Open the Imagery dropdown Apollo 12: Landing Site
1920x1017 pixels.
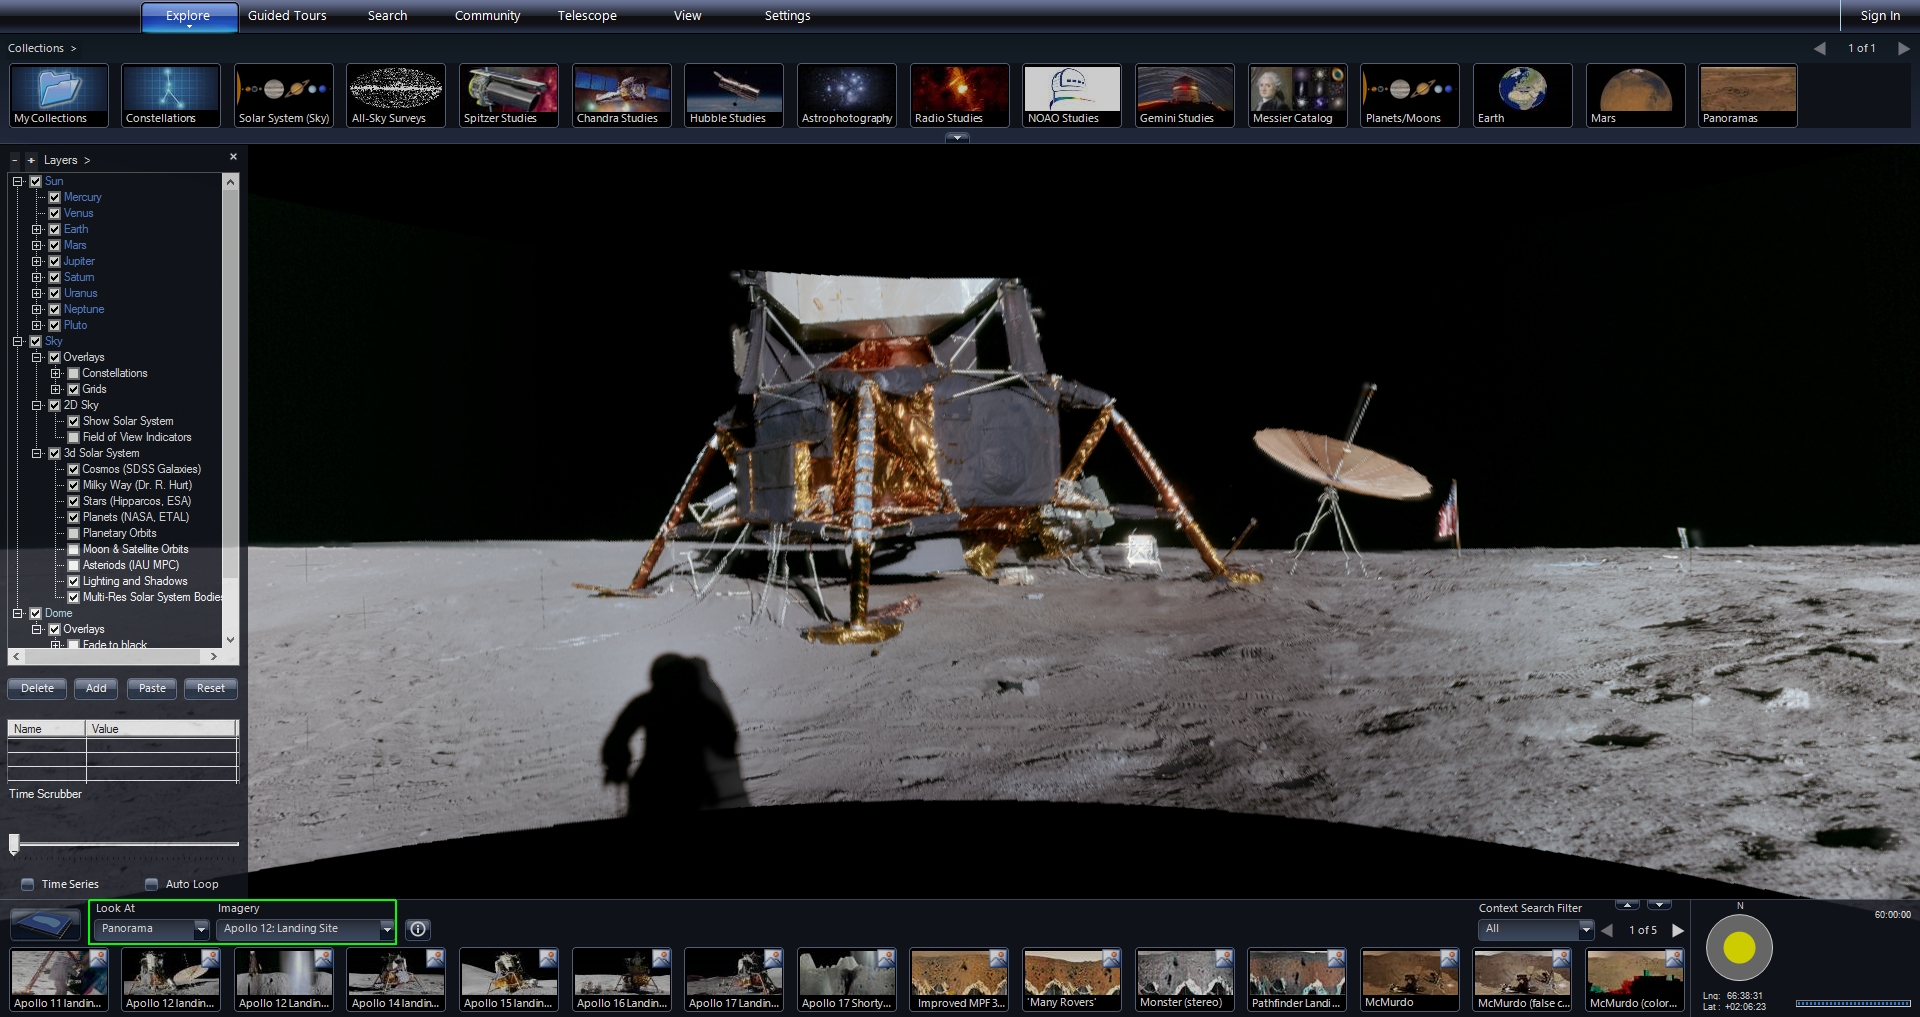(x=305, y=929)
